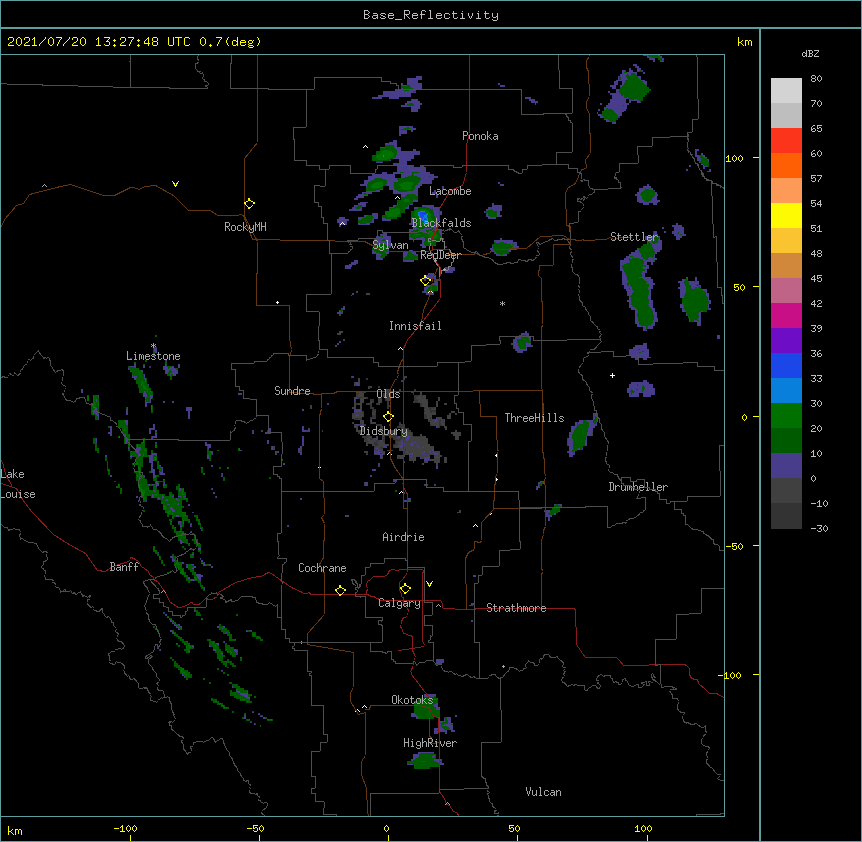Pick the bright green 20-30 dBZ swatch

pyautogui.click(x=786, y=416)
